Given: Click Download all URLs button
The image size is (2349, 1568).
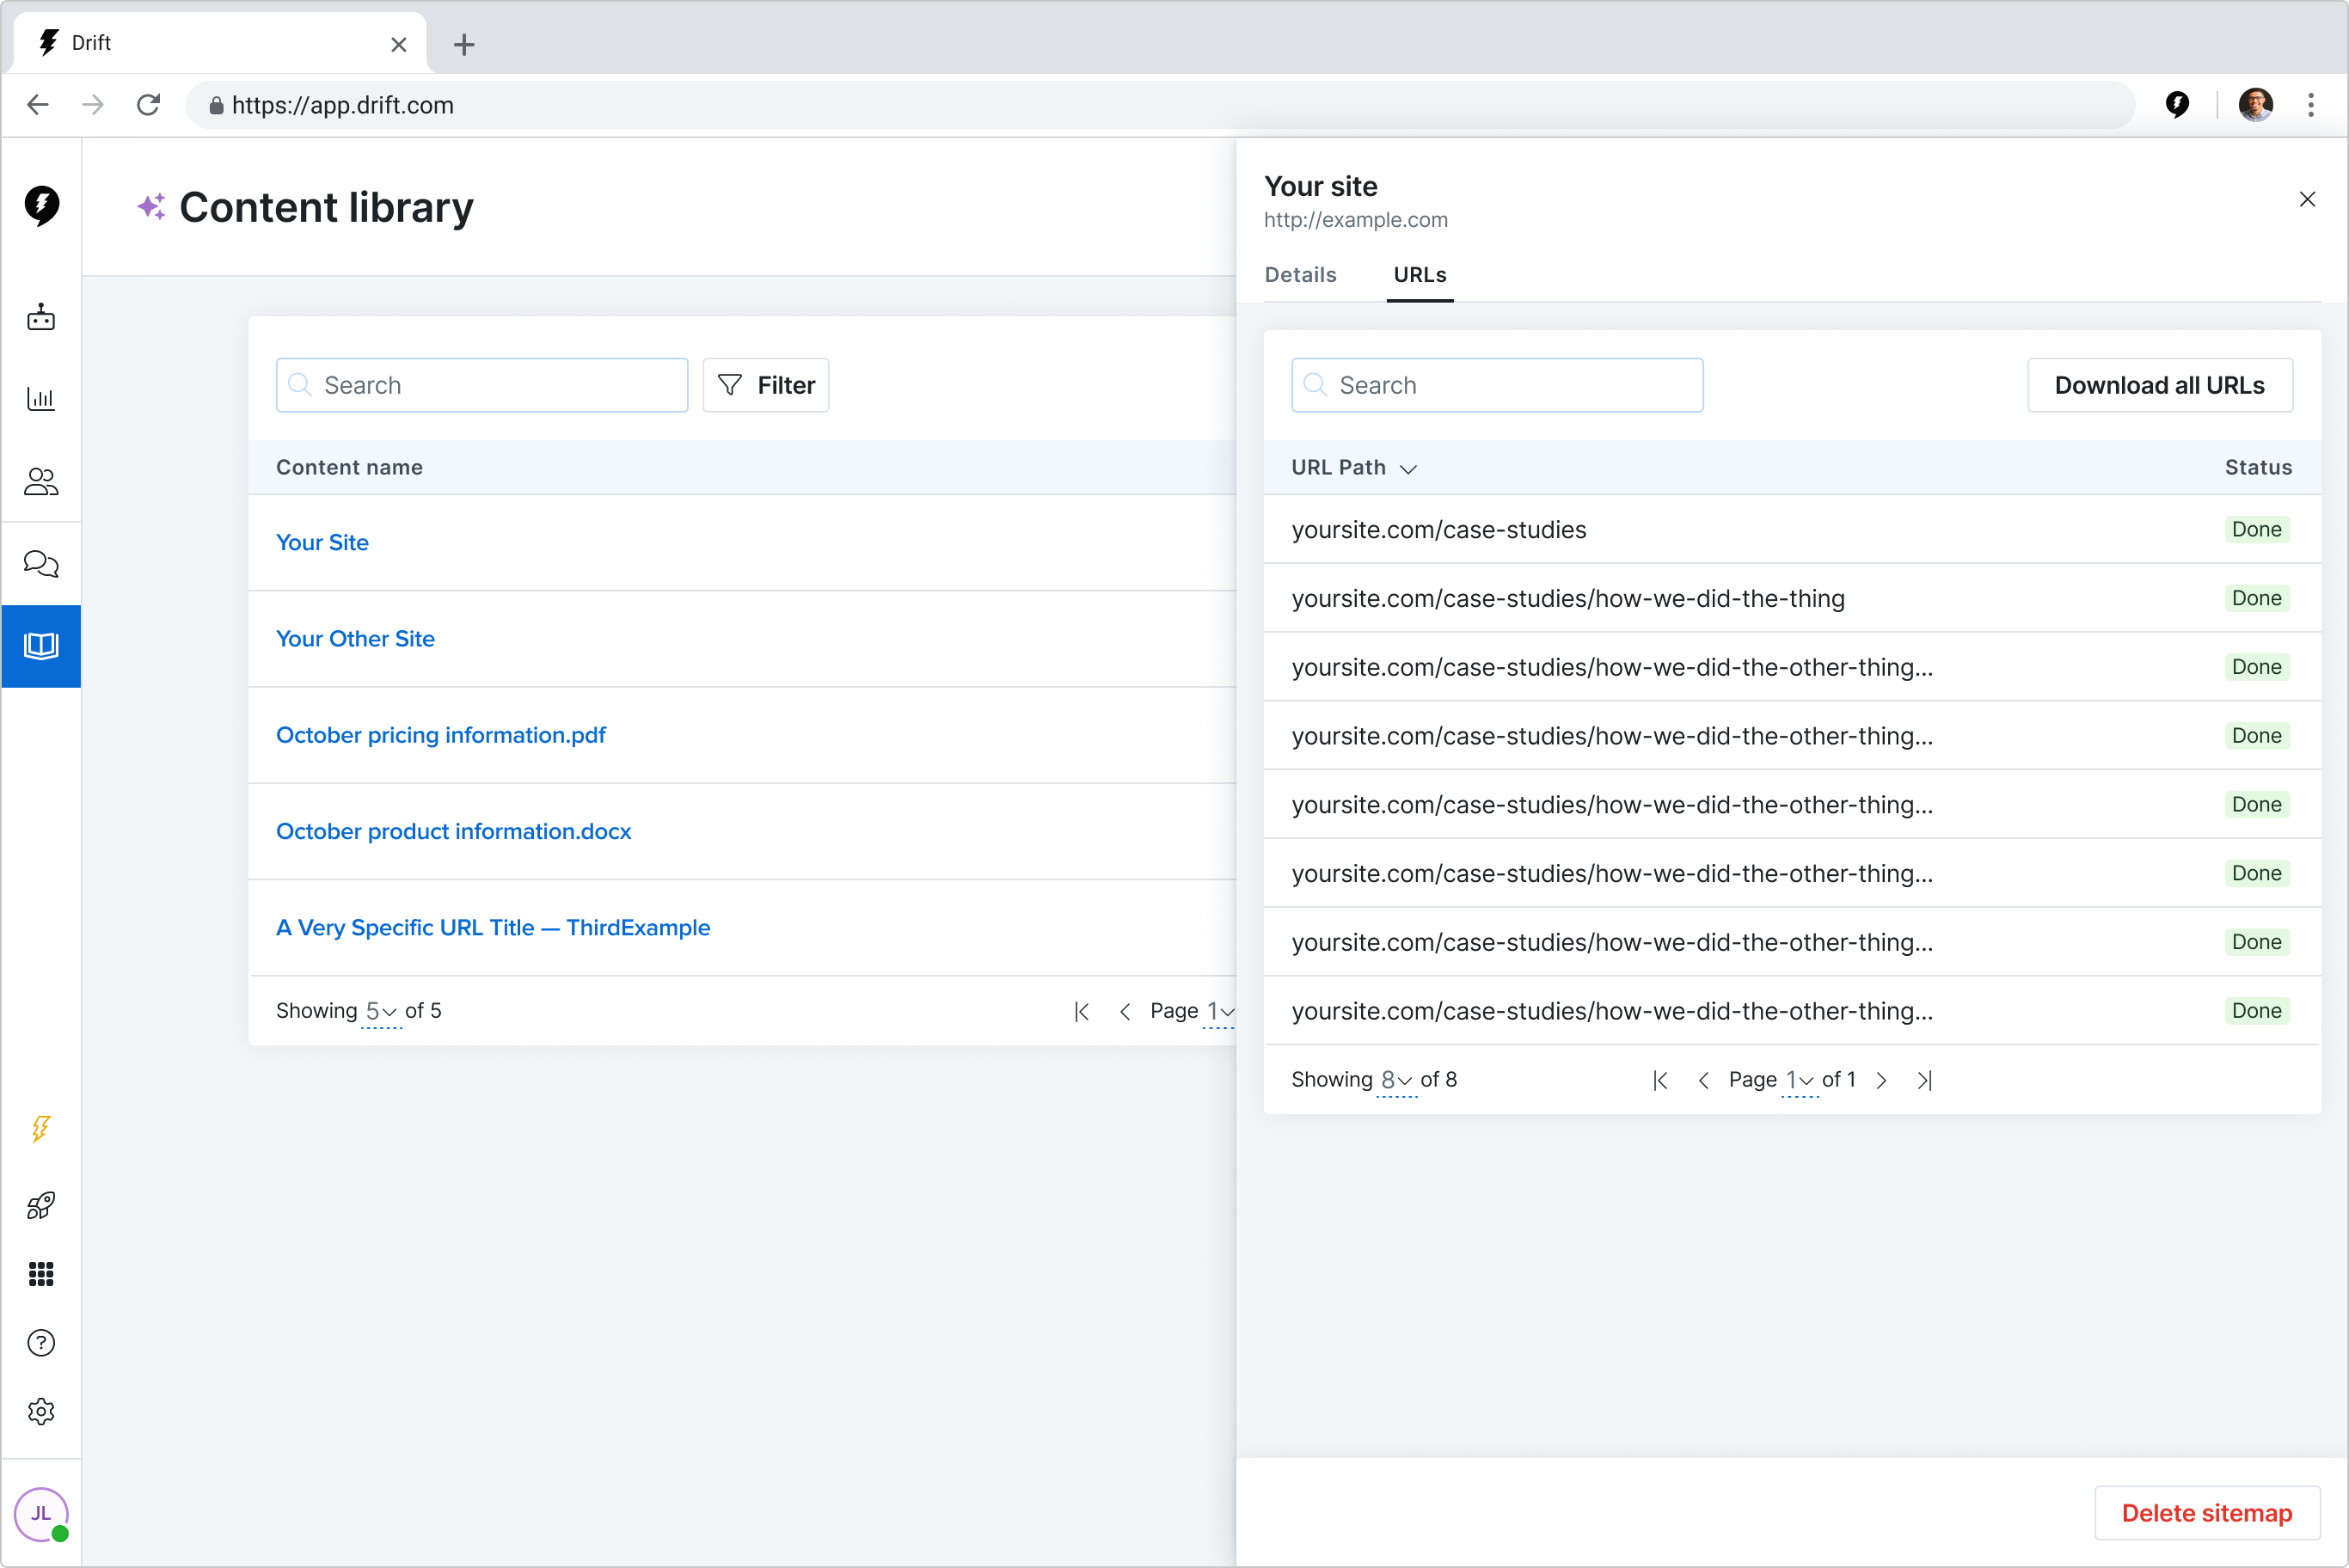Looking at the screenshot, I should (2159, 385).
